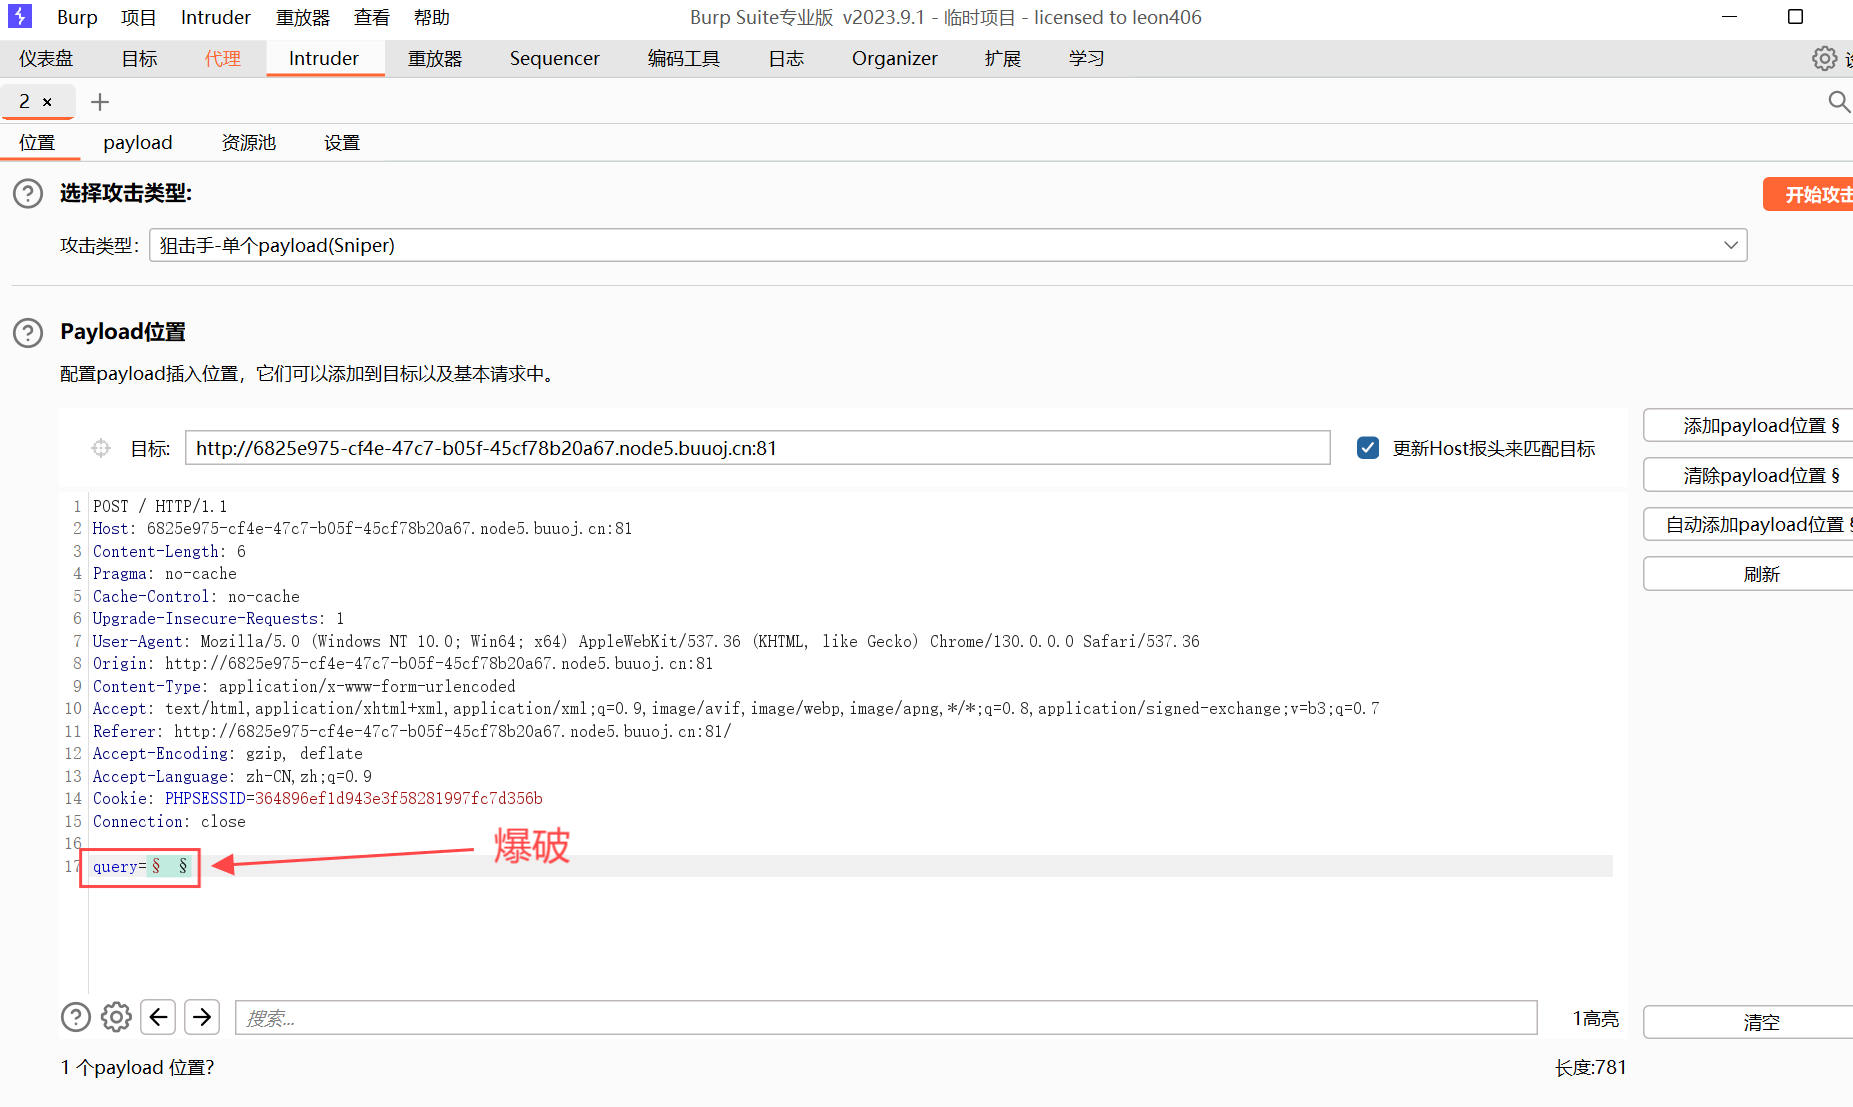The height and width of the screenshot is (1107, 1853).
Task: Select the 设置 sub-tab
Action: [342, 142]
